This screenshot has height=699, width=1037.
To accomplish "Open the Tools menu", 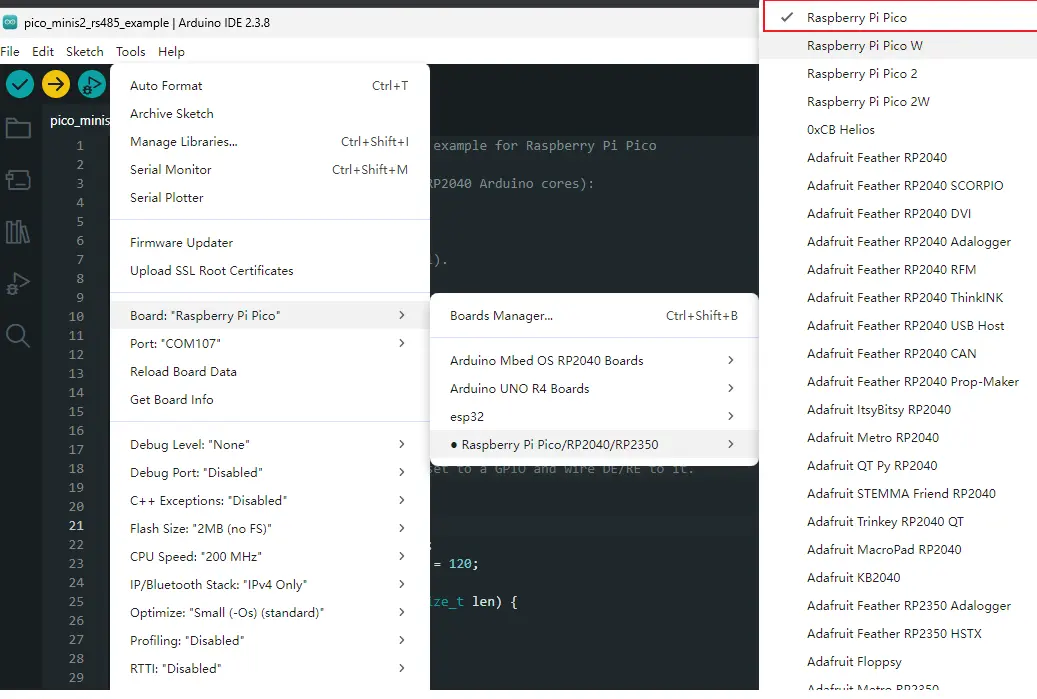I will (x=130, y=52).
